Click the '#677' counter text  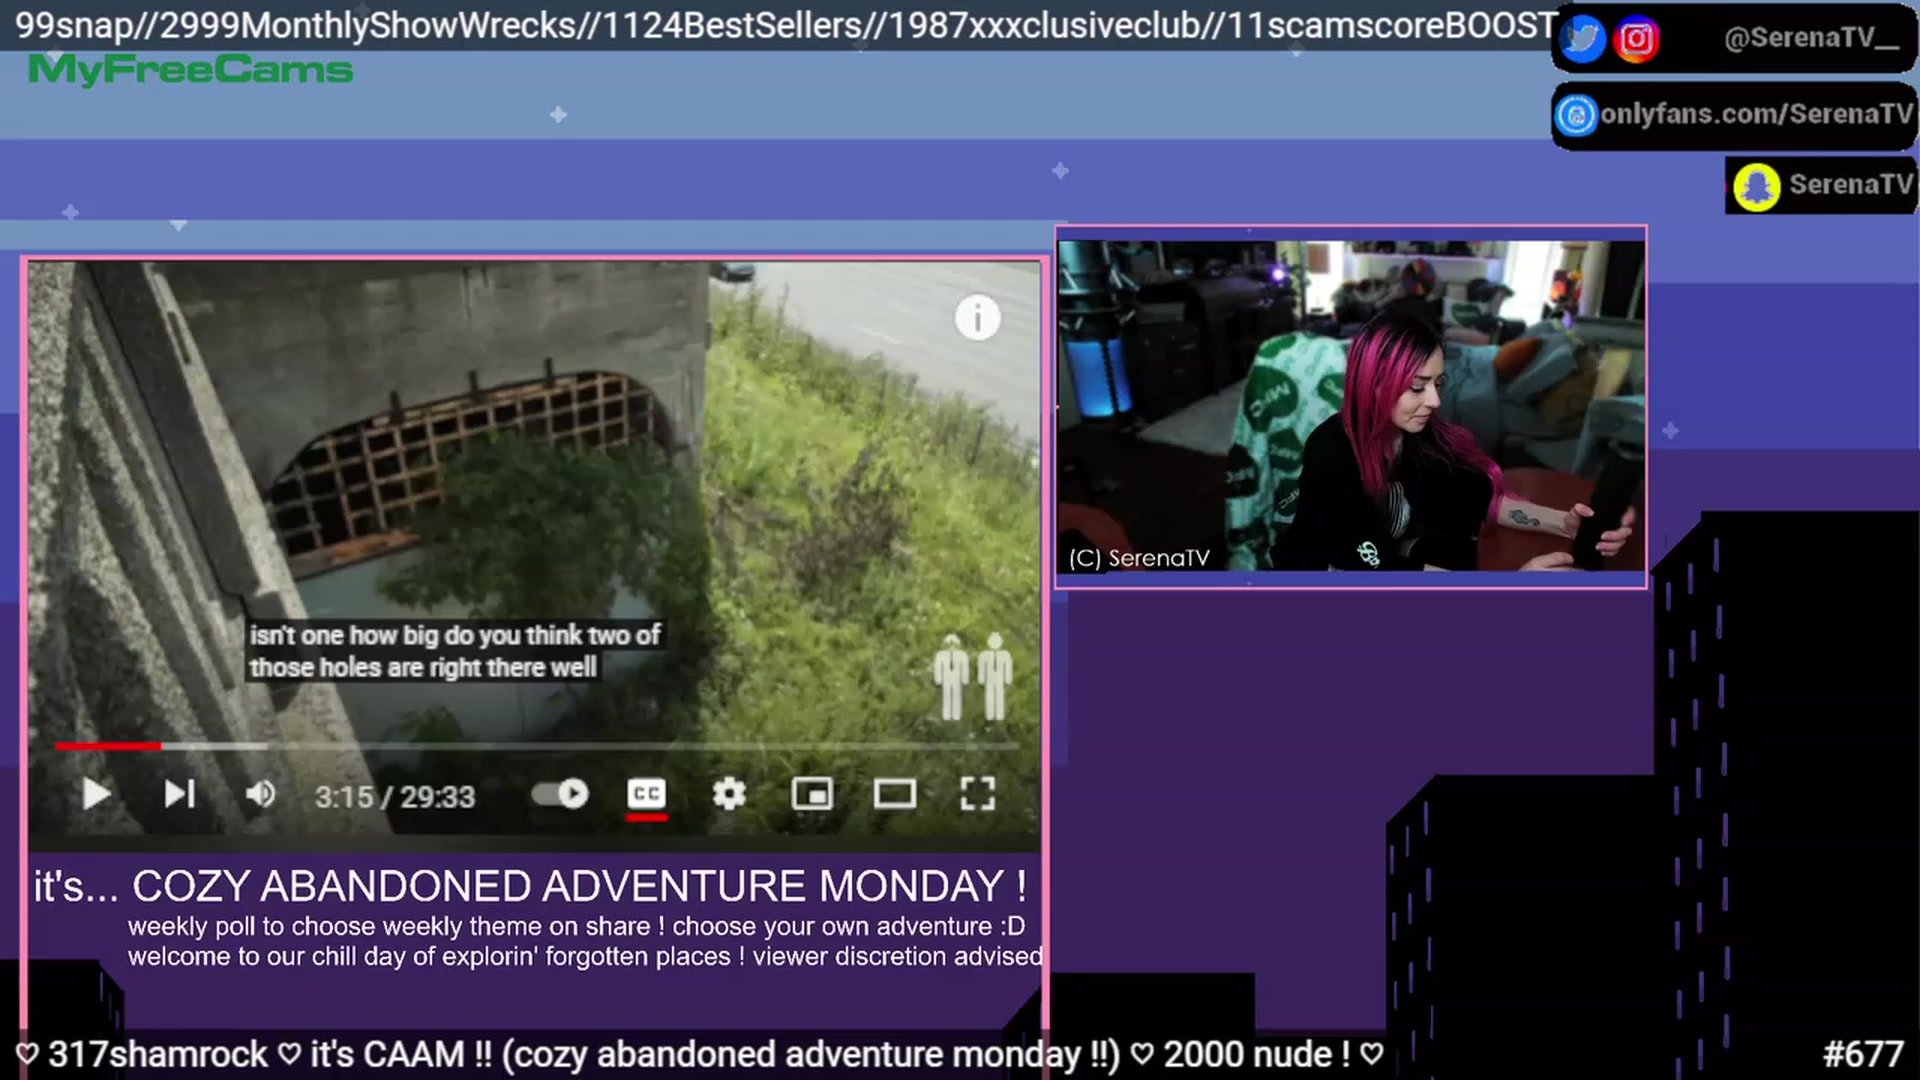click(1863, 1054)
